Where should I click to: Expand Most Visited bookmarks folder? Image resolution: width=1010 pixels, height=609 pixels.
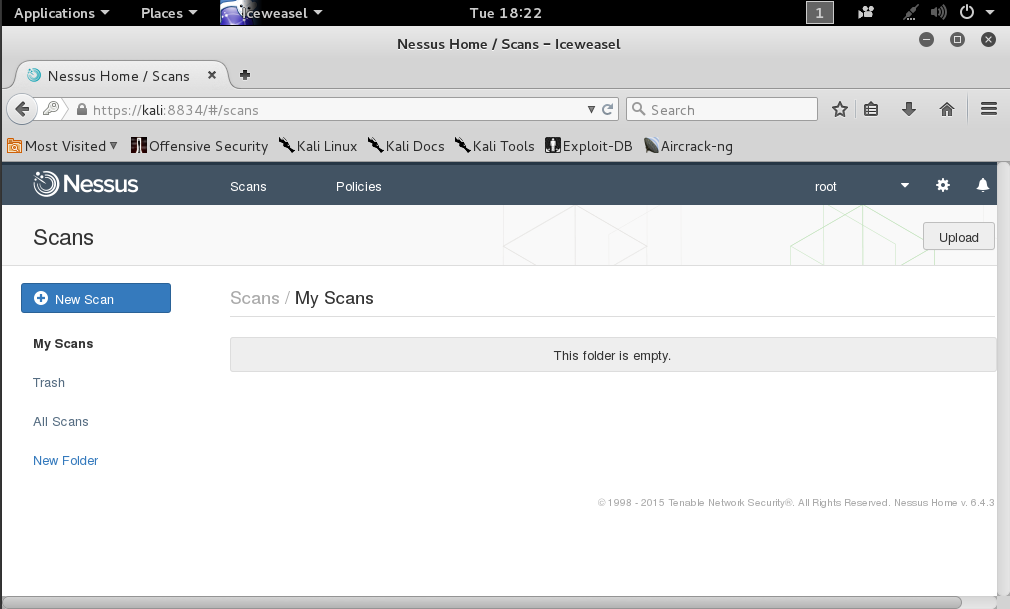[x=62, y=146]
